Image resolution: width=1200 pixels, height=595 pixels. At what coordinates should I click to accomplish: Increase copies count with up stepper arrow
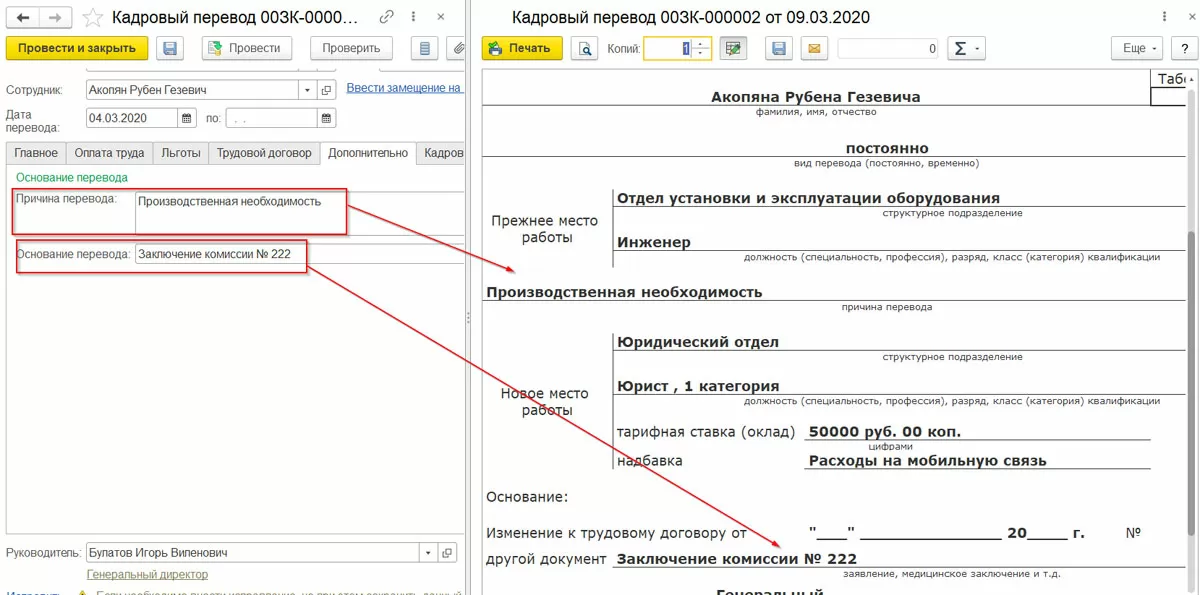coord(702,43)
